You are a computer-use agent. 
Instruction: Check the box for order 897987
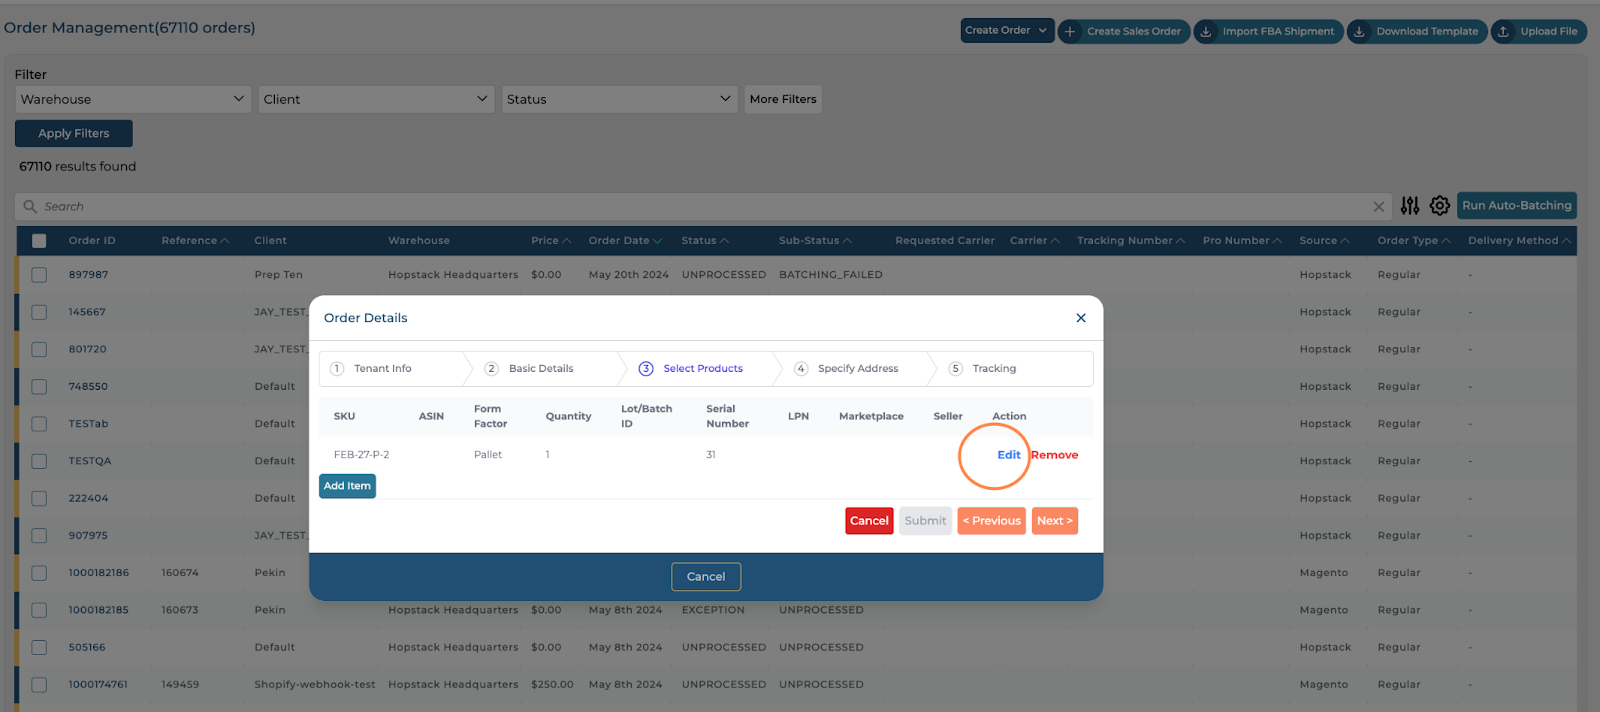39,275
